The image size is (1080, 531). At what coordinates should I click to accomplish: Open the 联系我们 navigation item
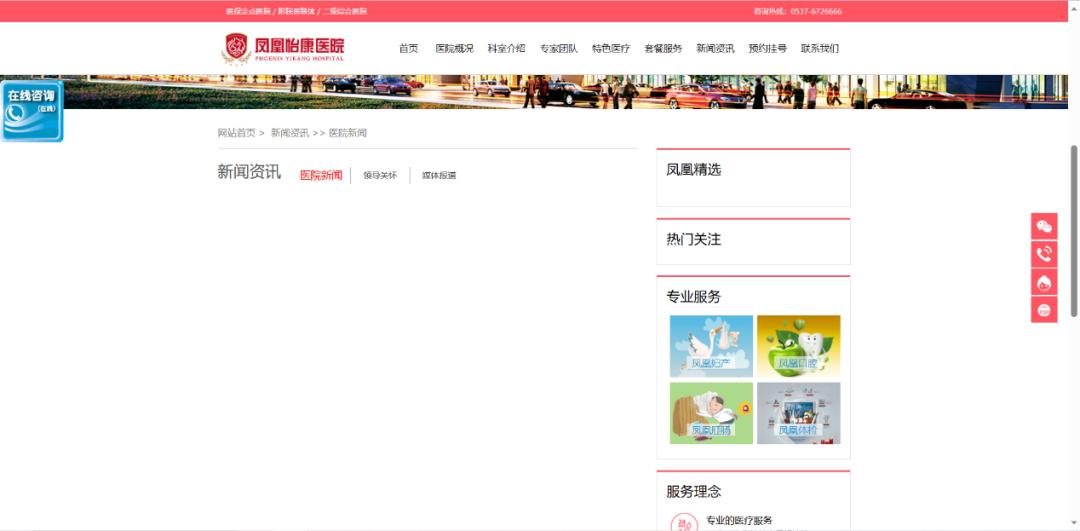(x=820, y=48)
